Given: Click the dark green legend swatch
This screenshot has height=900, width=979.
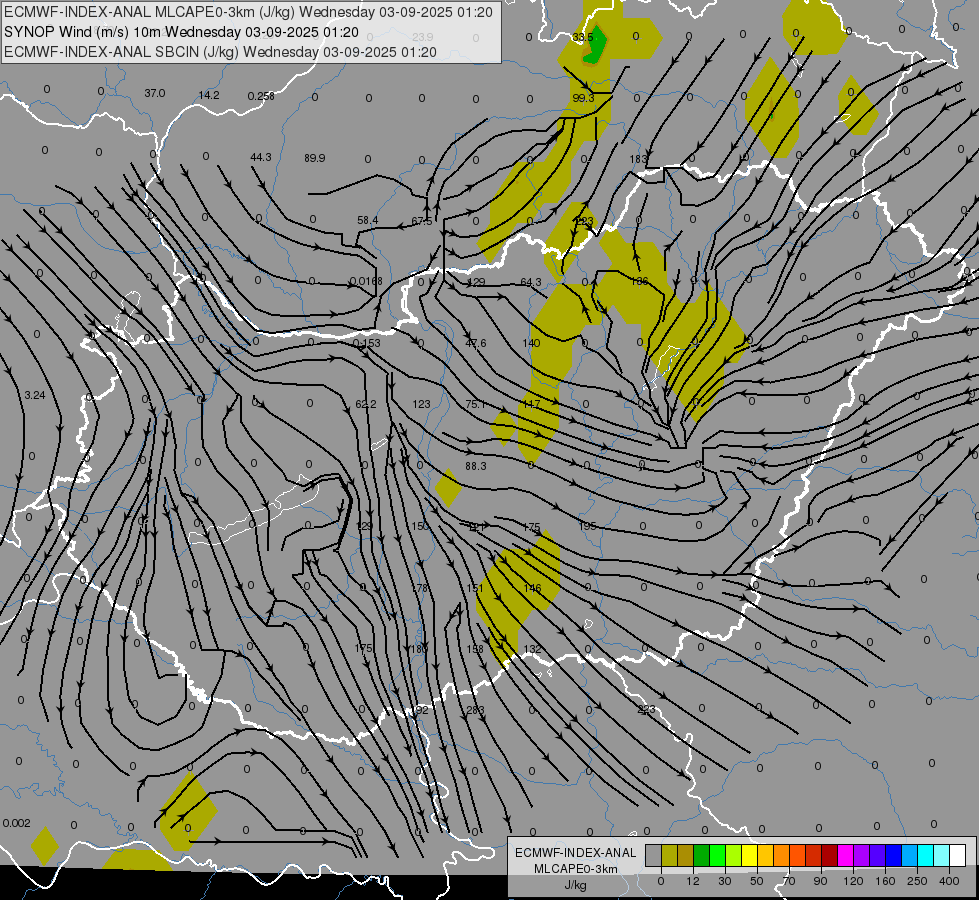Looking at the screenshot, I should [x=702, y=856].
